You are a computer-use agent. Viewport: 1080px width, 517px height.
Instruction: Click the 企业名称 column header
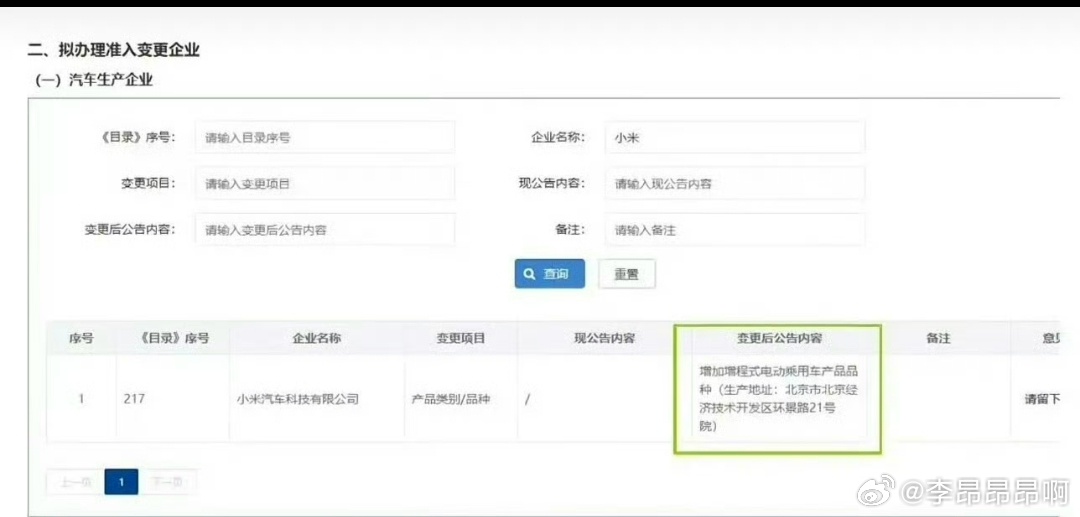click(317, 338)
